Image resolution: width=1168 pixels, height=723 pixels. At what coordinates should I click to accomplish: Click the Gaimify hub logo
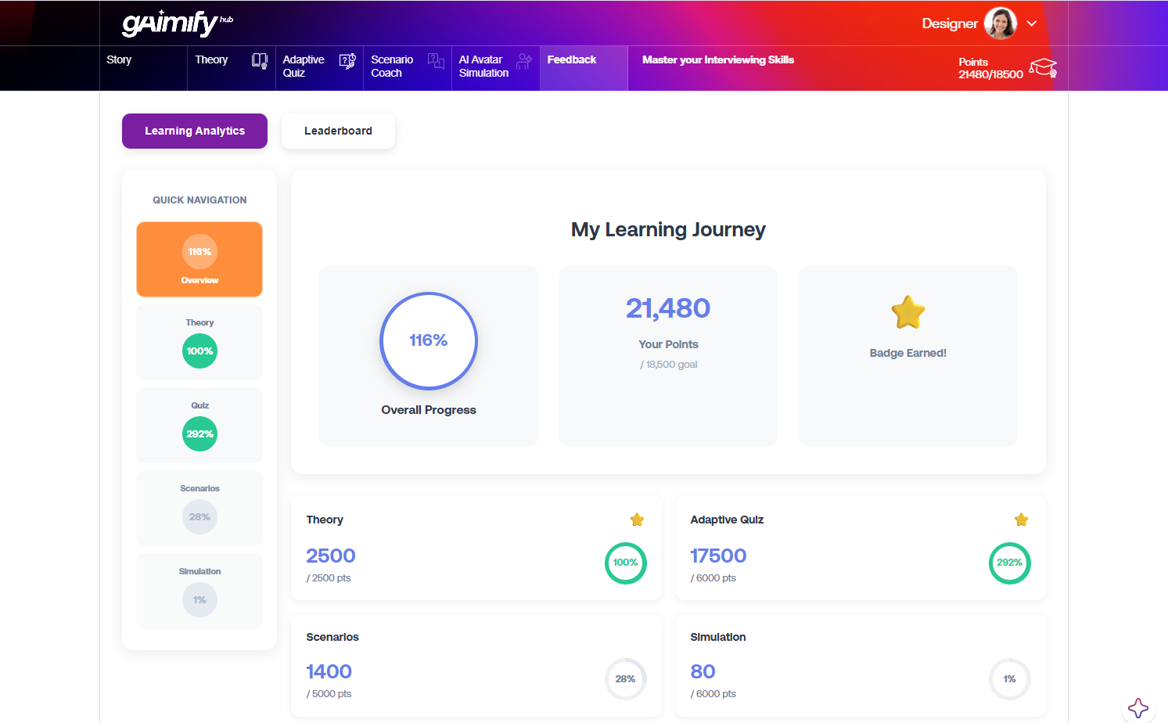pyautogui.click(x=177, y=23)
